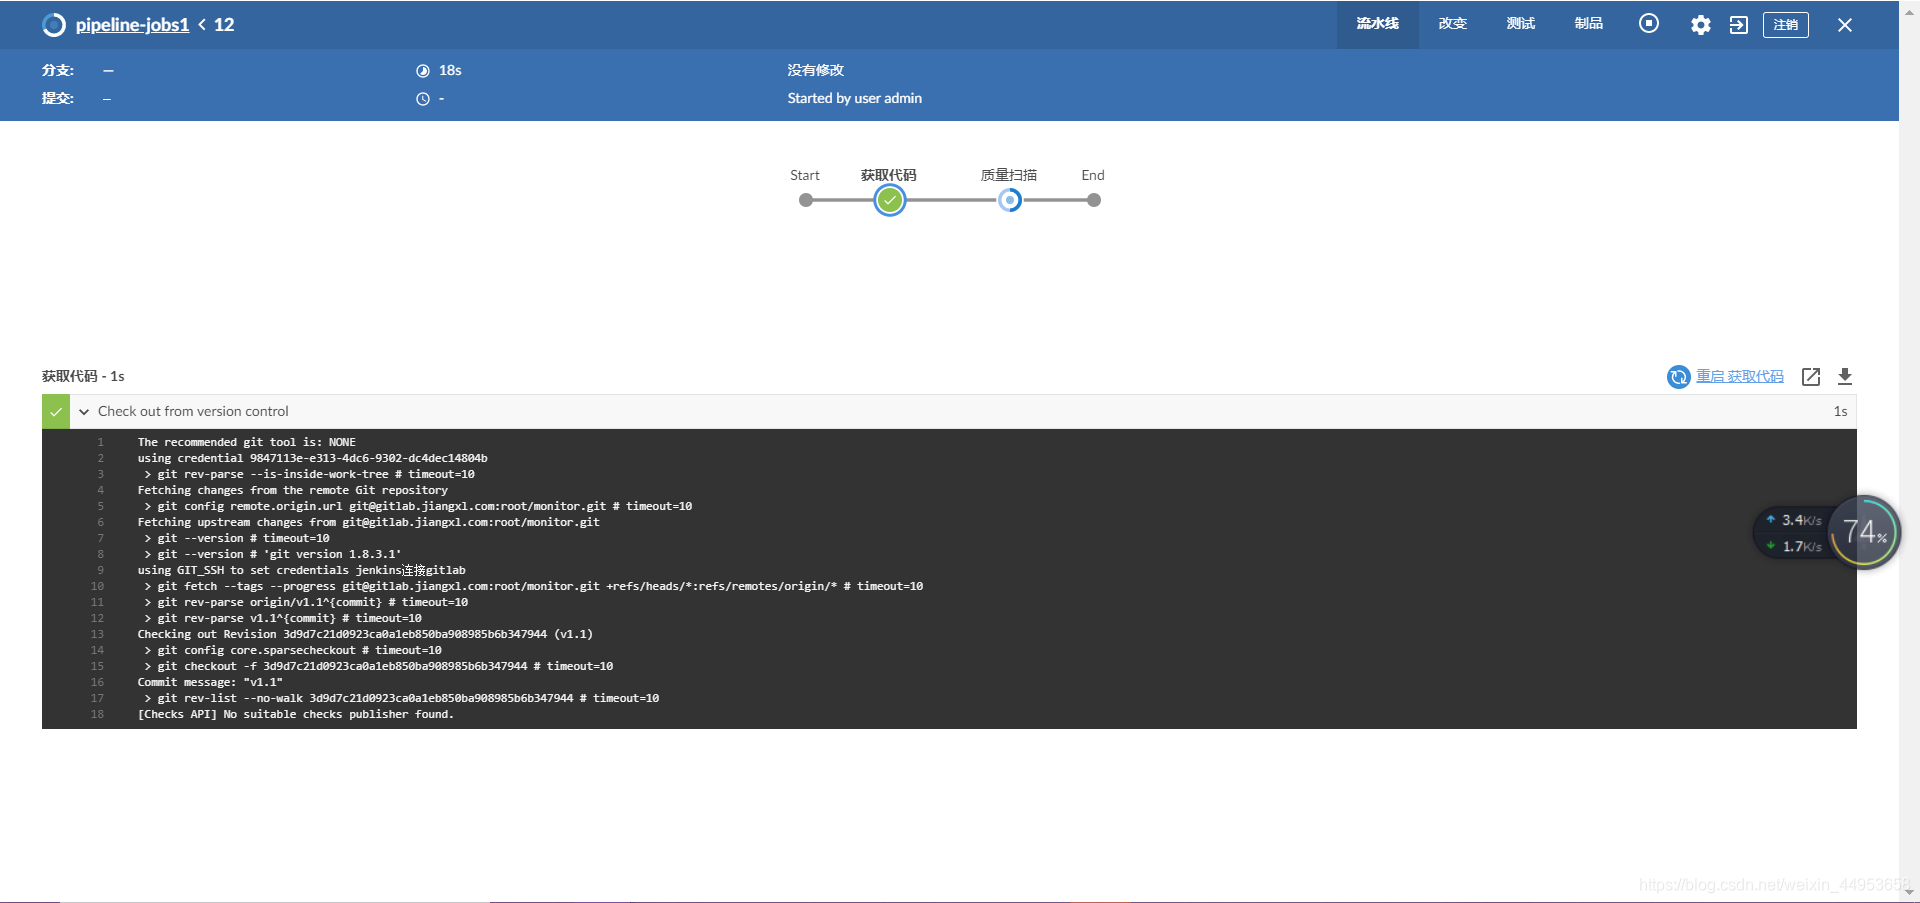Collapse the Check out from version control step
Viewport: 1920px width, 903px height.
click(84, 412)
